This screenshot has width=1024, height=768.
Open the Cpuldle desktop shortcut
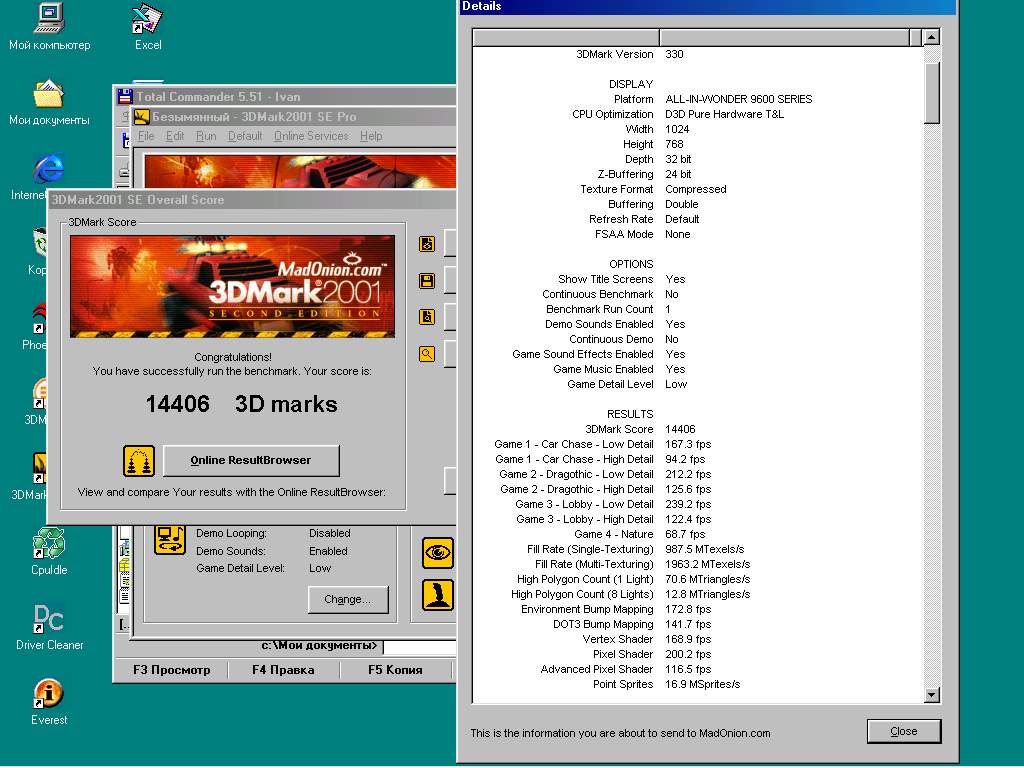49,545
